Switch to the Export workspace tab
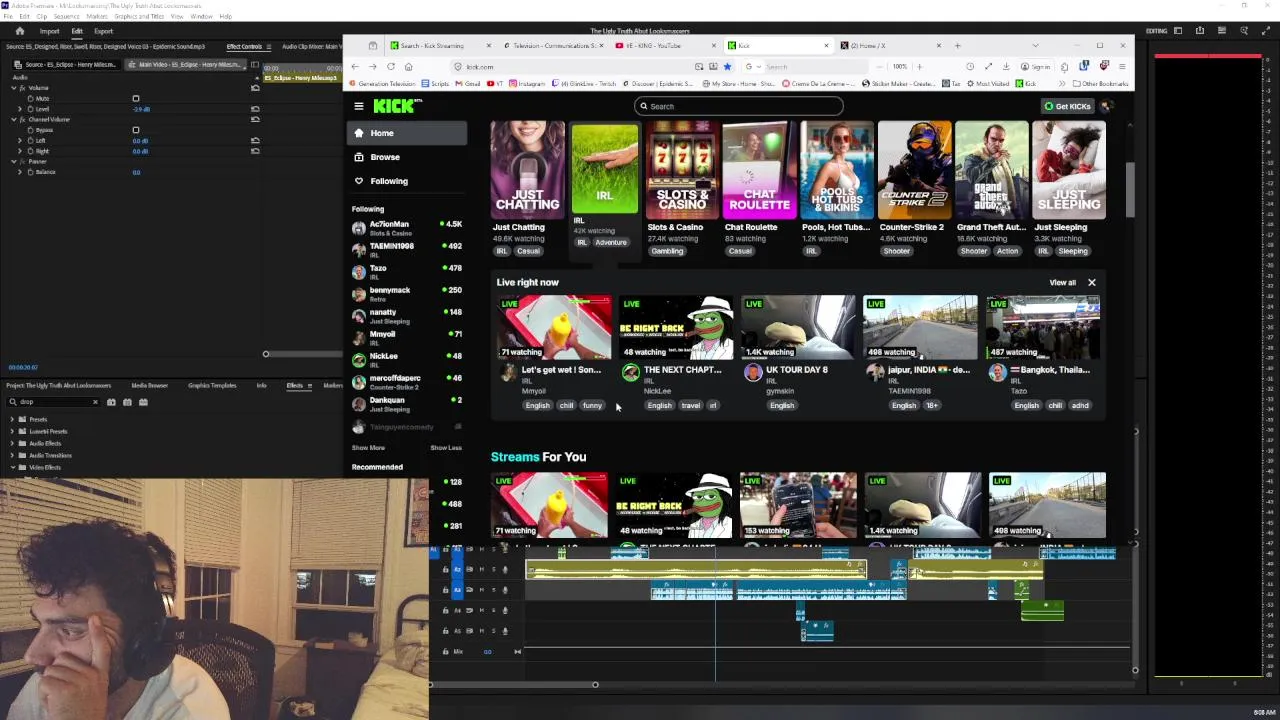 point(103,31)
